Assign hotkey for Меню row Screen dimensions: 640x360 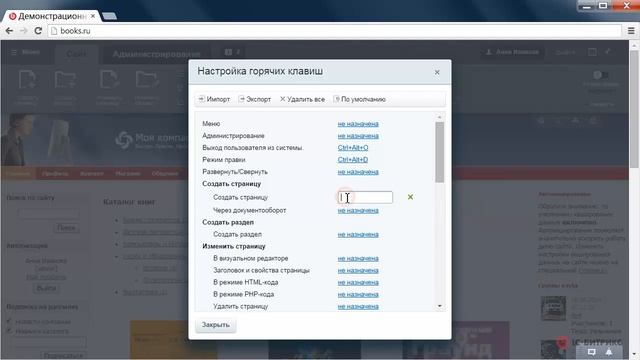click(x=358, y=124)
